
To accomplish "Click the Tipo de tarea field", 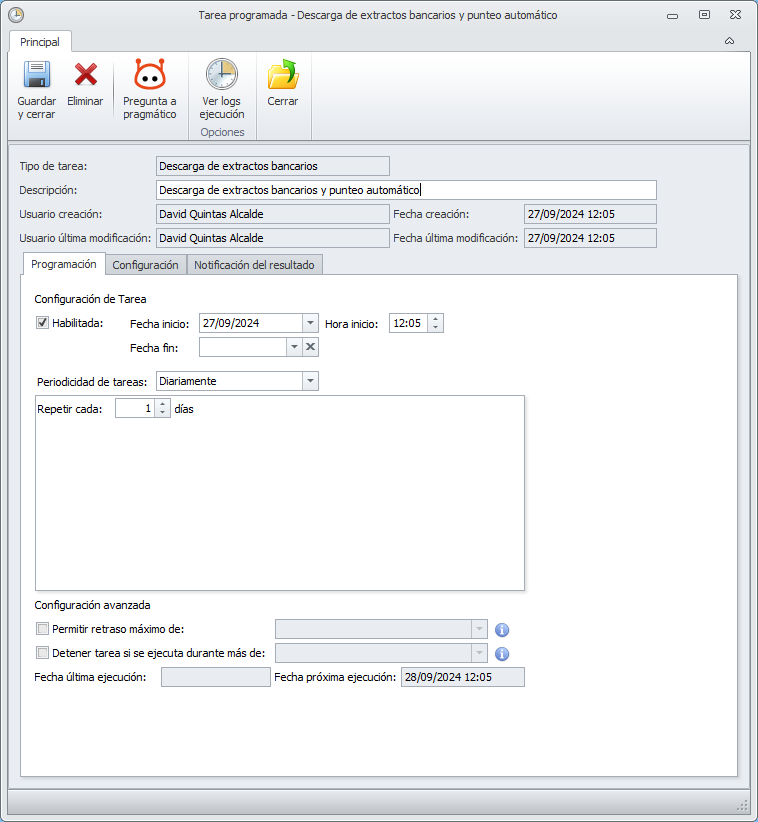I will pyautogui.click(x=273, y=166).
